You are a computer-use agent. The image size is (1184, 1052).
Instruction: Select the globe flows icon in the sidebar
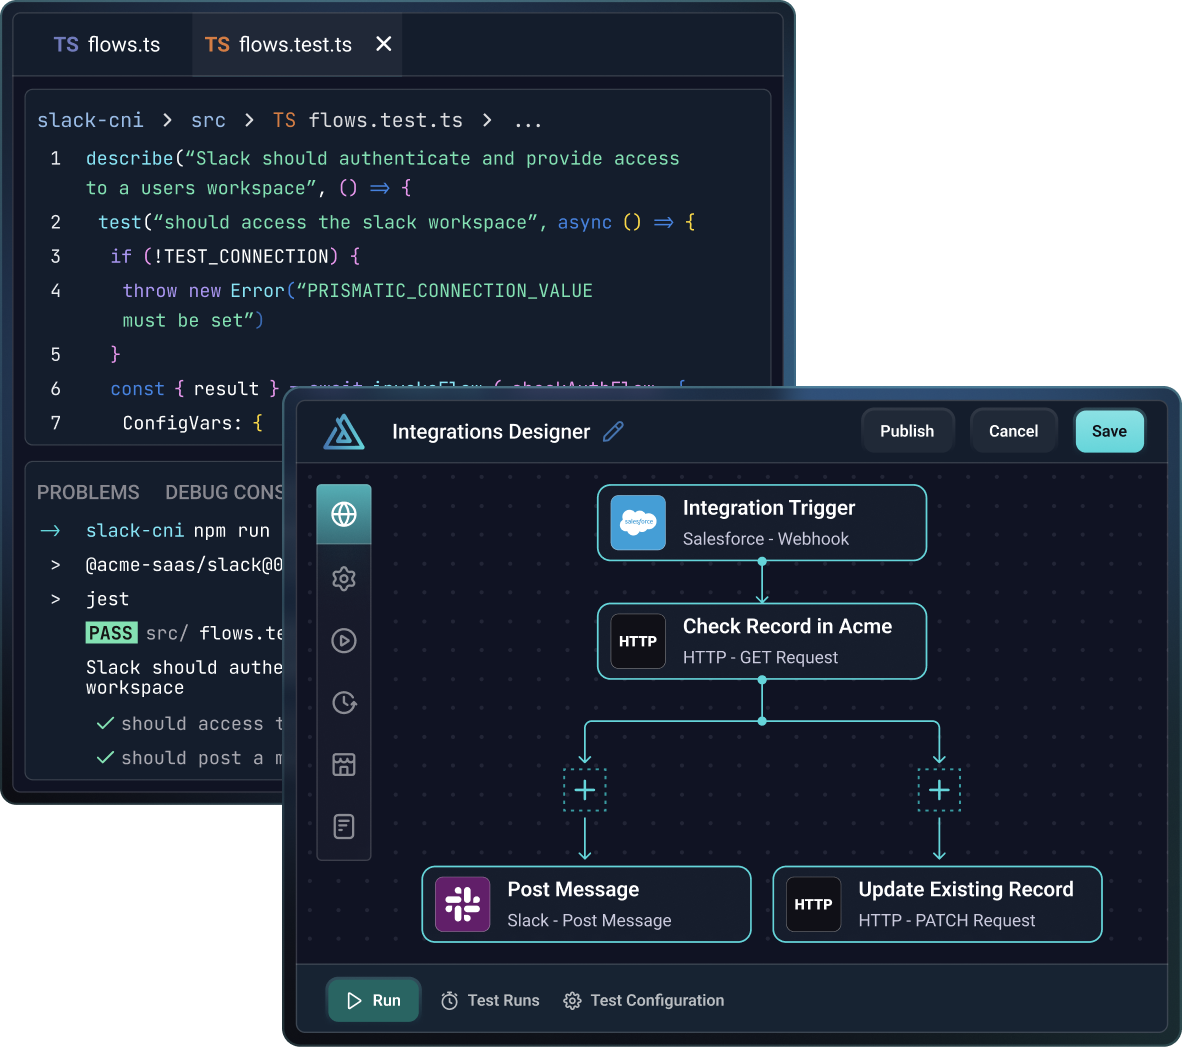point(344,516)
